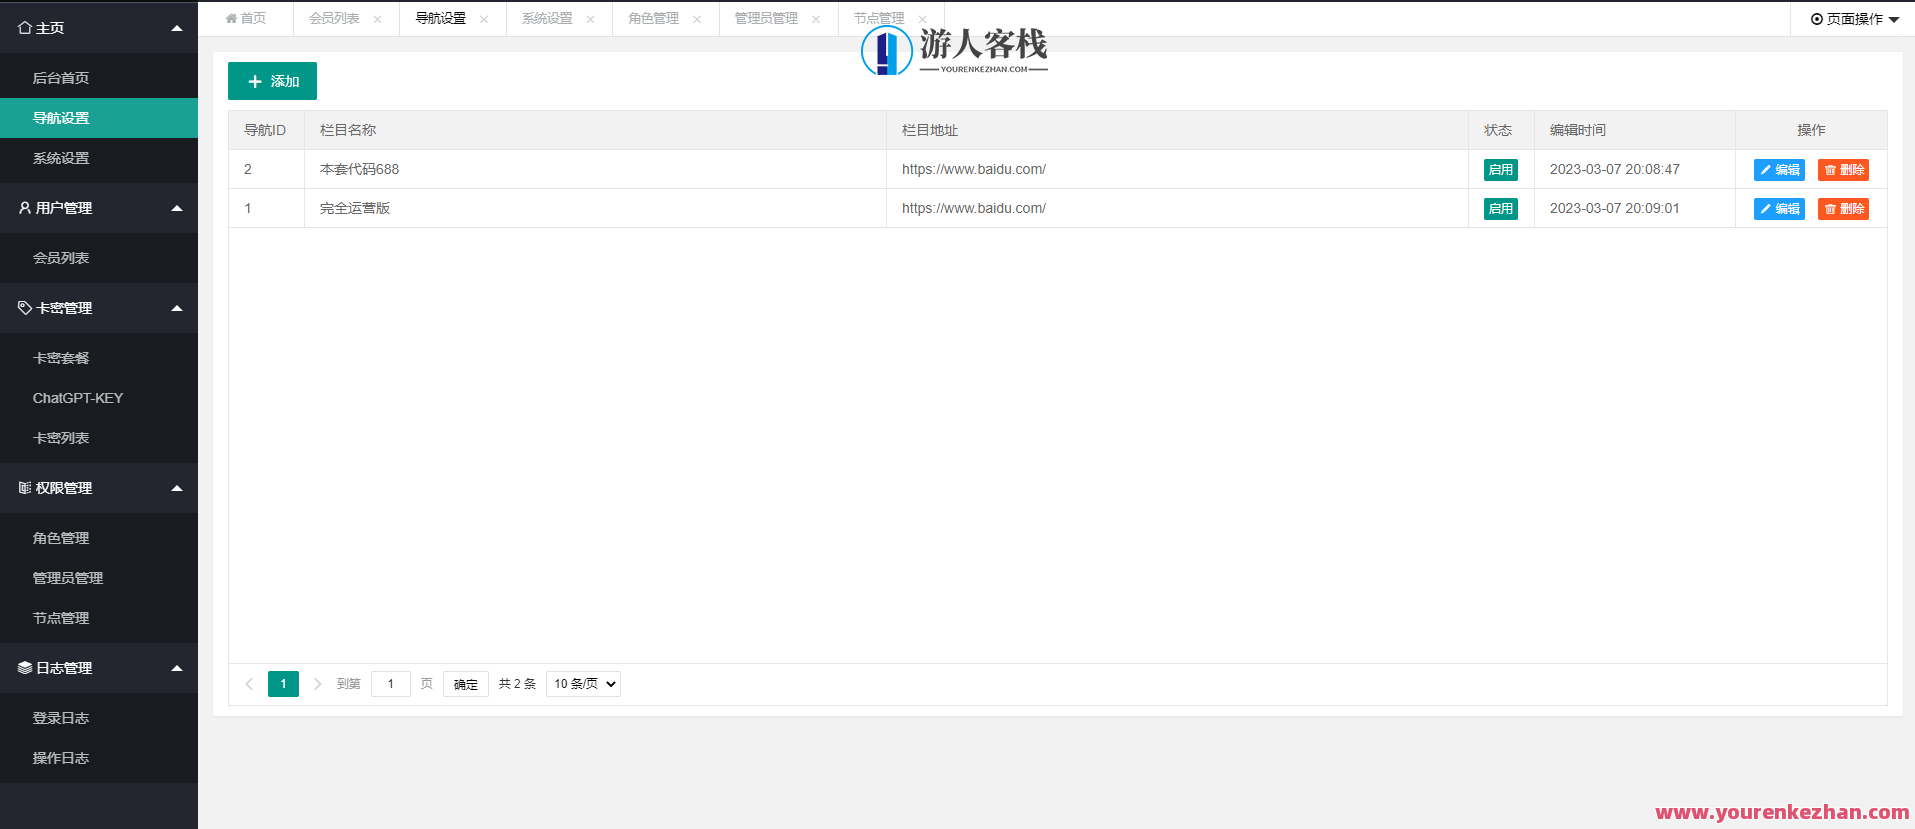This screenshot has width=1915, height=829.
Task: Collapse the 权限管理 sidebar section
Action: (x=177, y=488)
